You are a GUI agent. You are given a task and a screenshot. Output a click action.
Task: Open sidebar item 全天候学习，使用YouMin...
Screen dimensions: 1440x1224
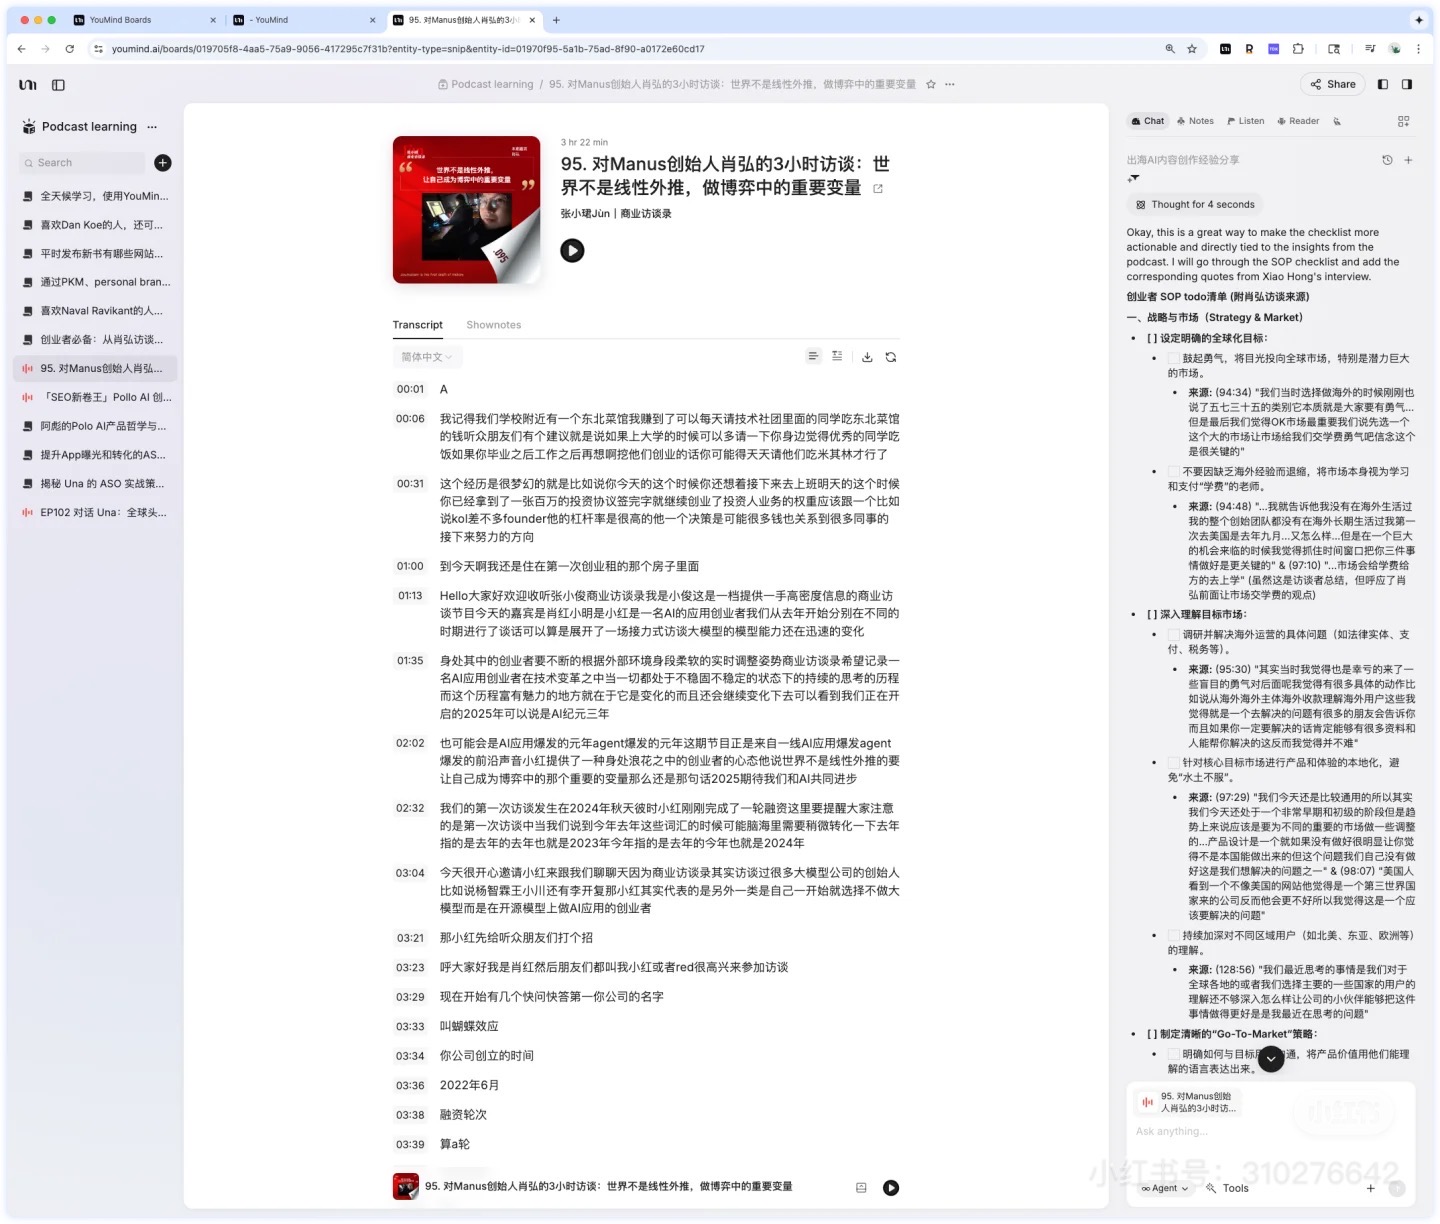click(x=97, y=196)
